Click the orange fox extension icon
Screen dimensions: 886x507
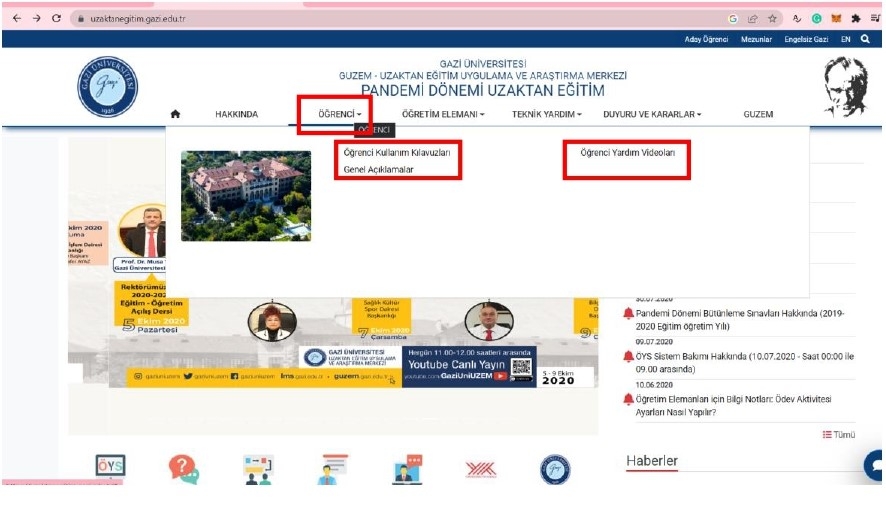point(836,19)
